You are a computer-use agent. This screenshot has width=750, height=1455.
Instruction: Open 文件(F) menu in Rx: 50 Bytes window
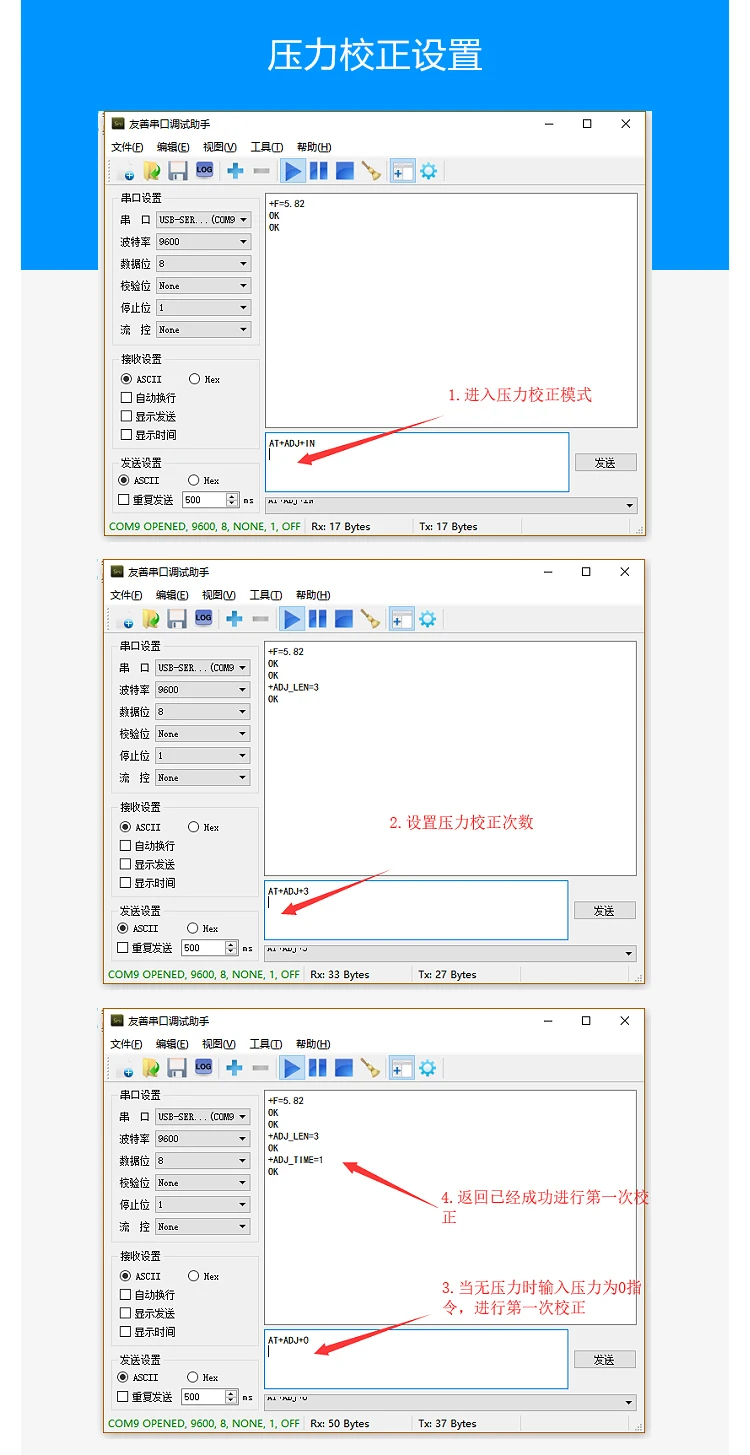[127, 1044]
